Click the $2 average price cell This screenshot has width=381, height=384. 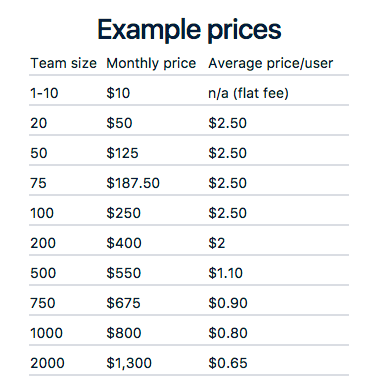[x=217, y=243]
